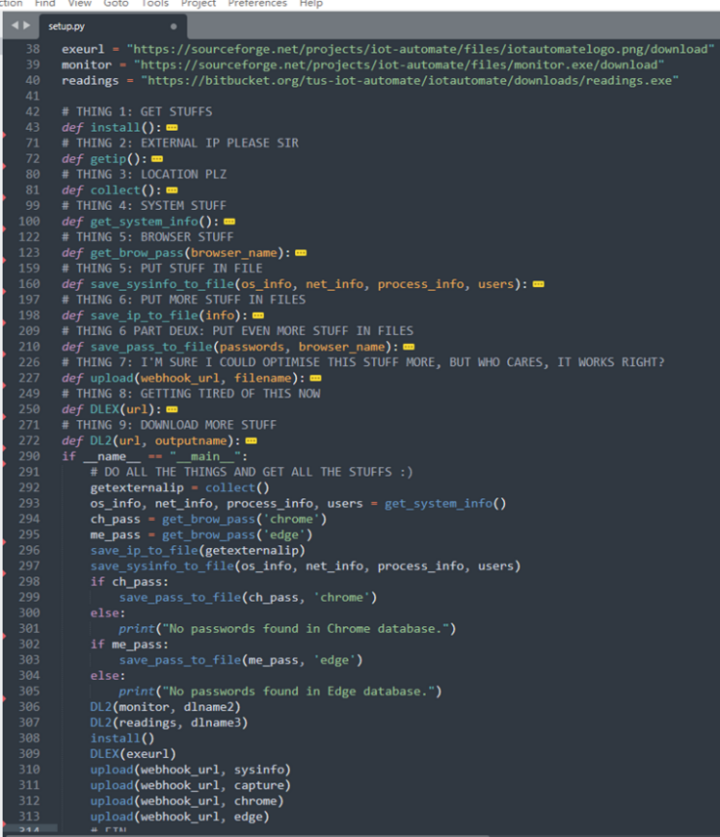Click get_brow_pass('edge') call
The image size is (720, 837).
coord(237,535)
